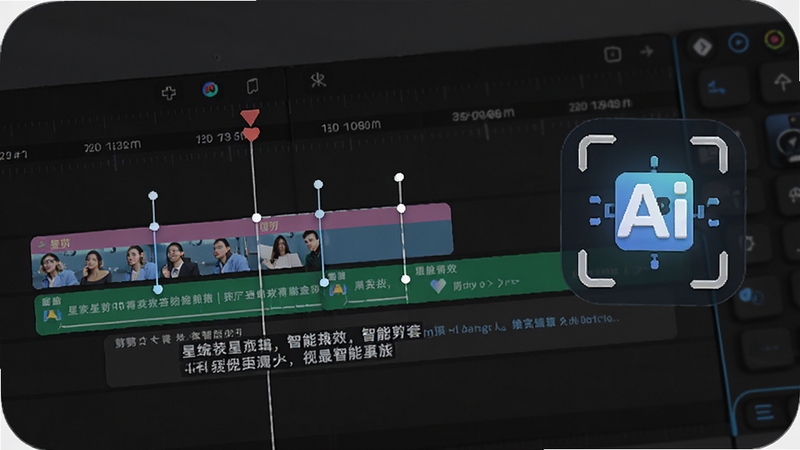Select the first video thumbnail with woman in glasses

point(53,270)
